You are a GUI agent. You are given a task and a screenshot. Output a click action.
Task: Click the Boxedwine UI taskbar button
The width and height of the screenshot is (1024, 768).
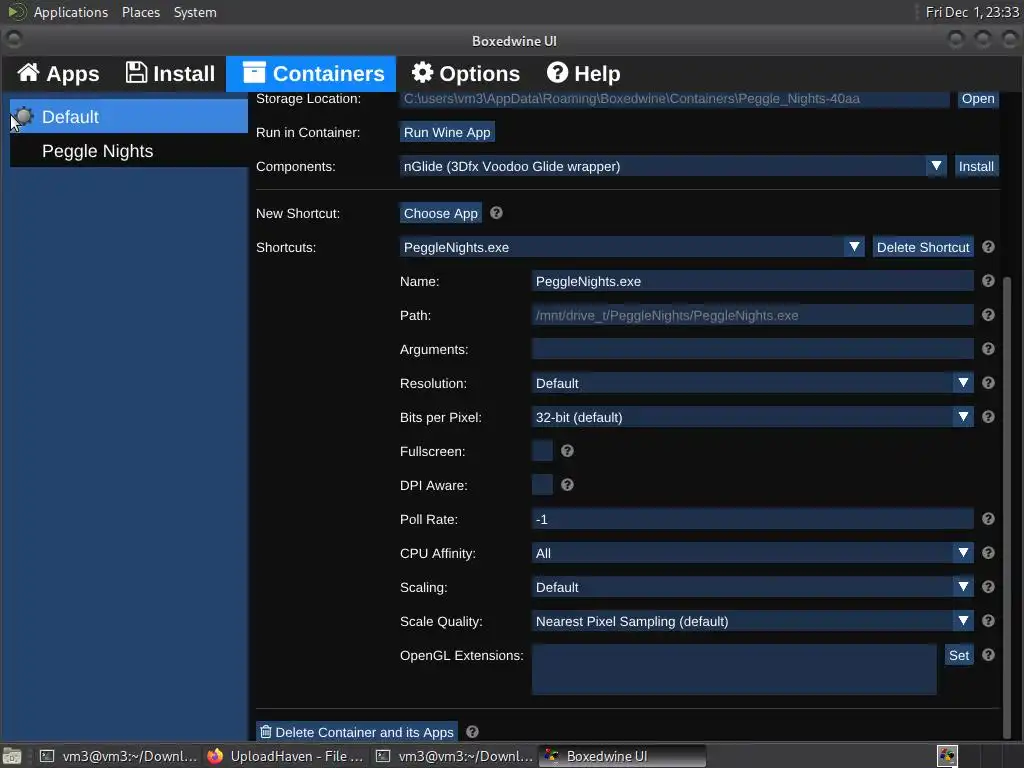tap(622, 756)
